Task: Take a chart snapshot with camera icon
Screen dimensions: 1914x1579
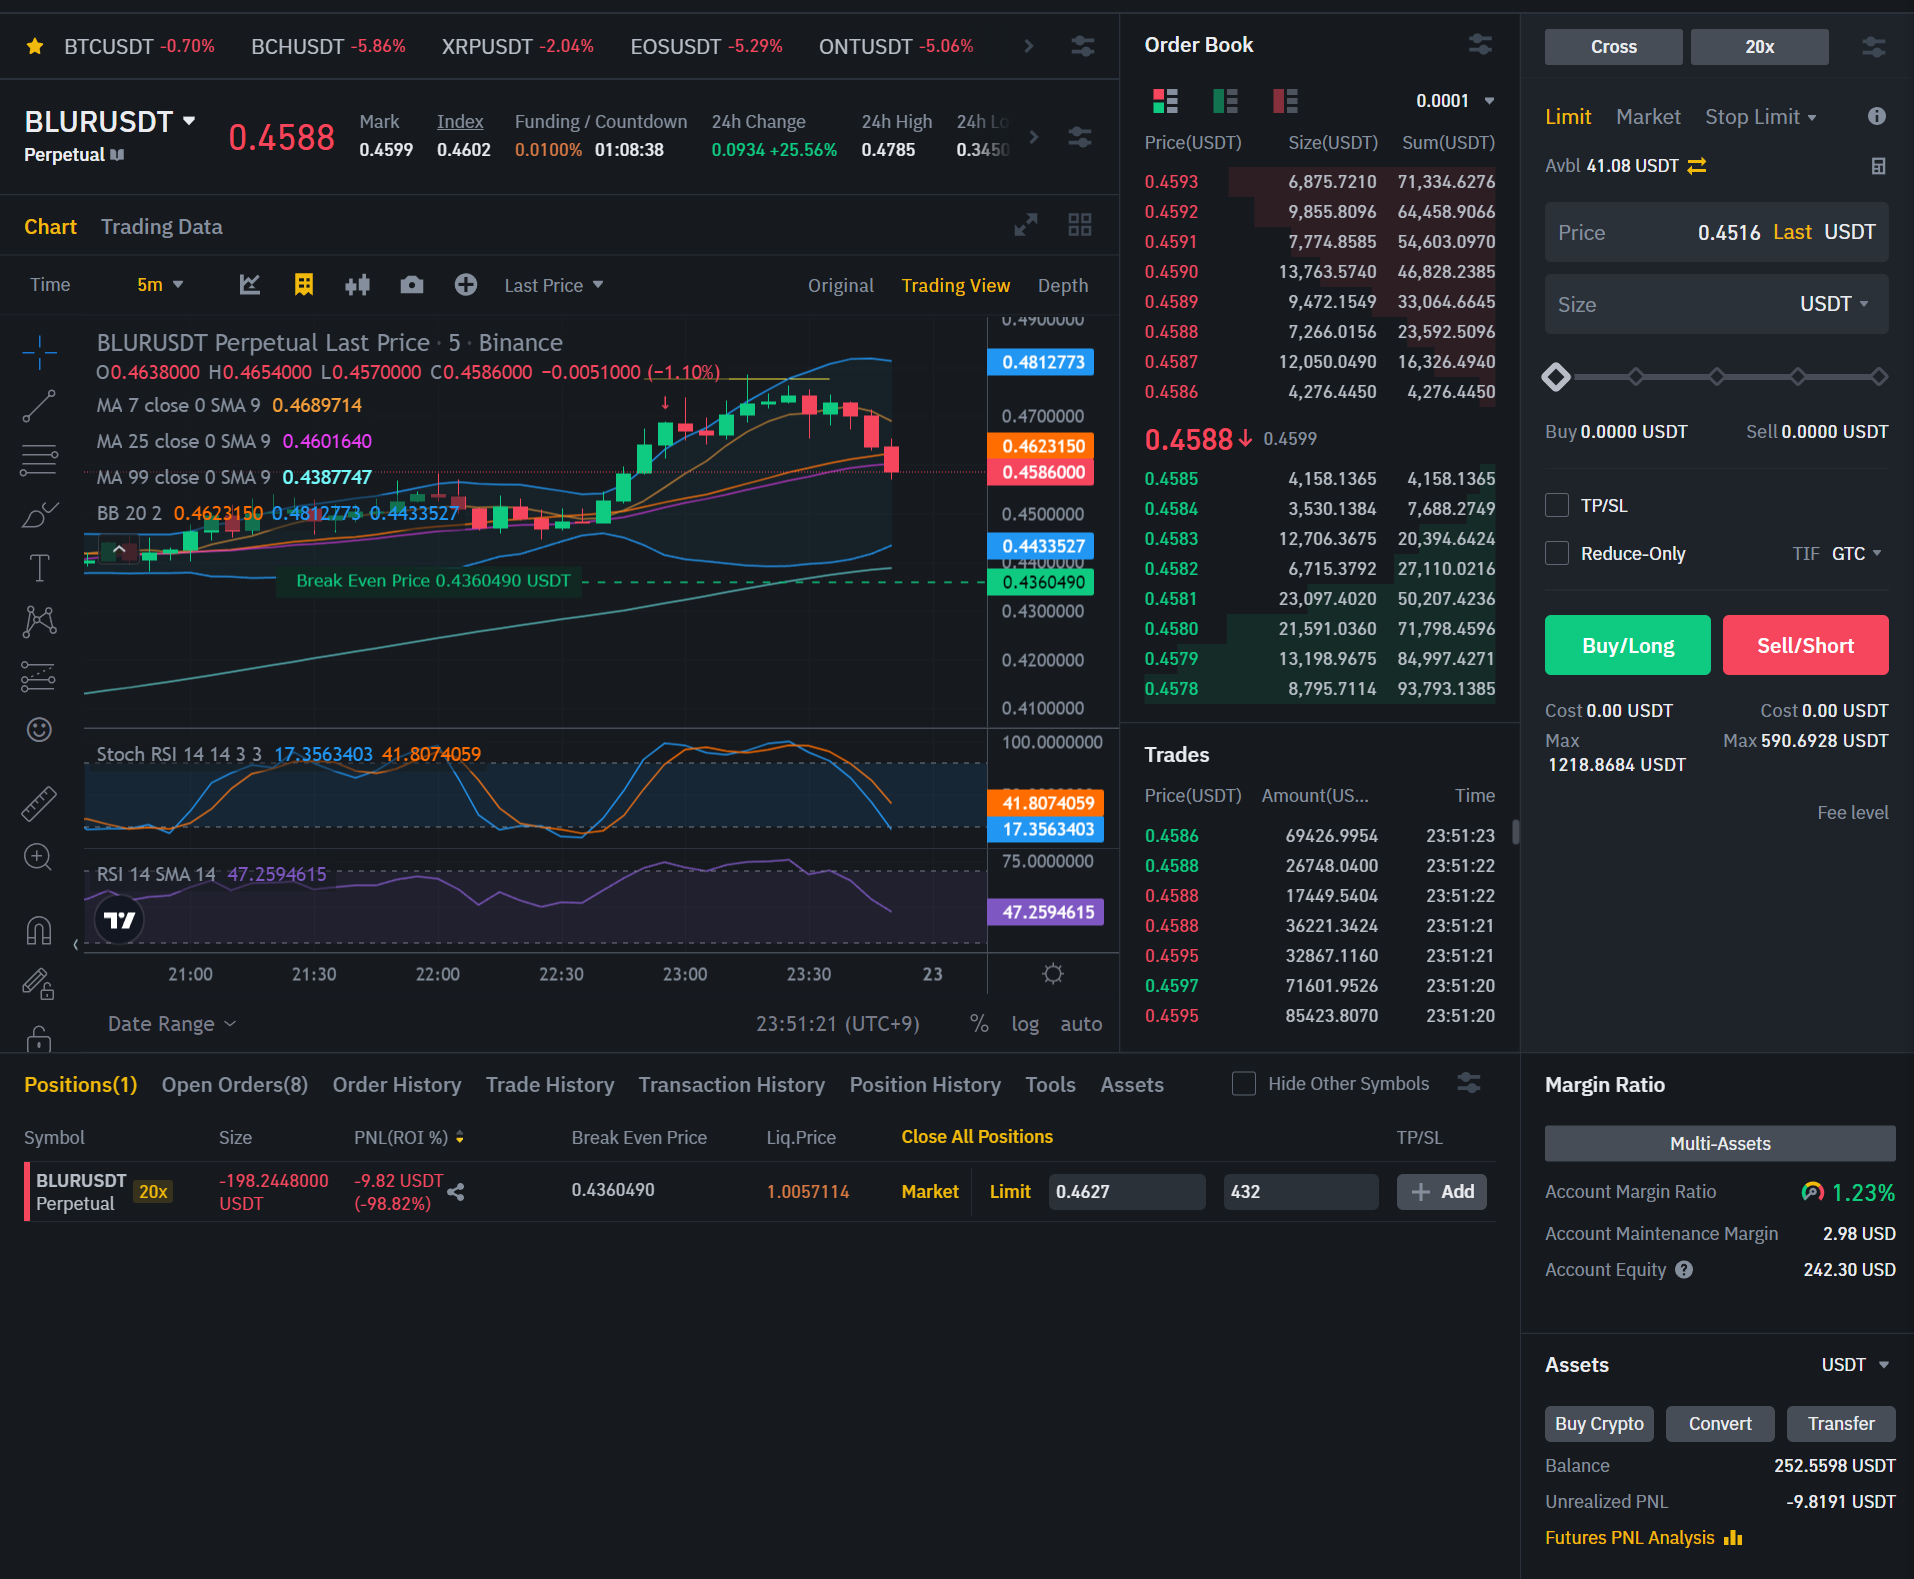Action: pos(412,285)
